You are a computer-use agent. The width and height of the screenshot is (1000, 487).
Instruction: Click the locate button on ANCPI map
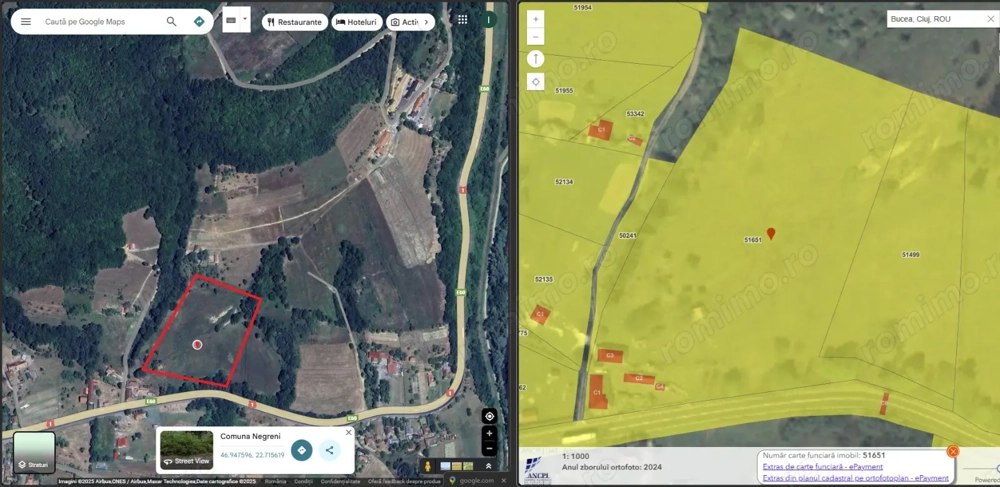[536, 82]
